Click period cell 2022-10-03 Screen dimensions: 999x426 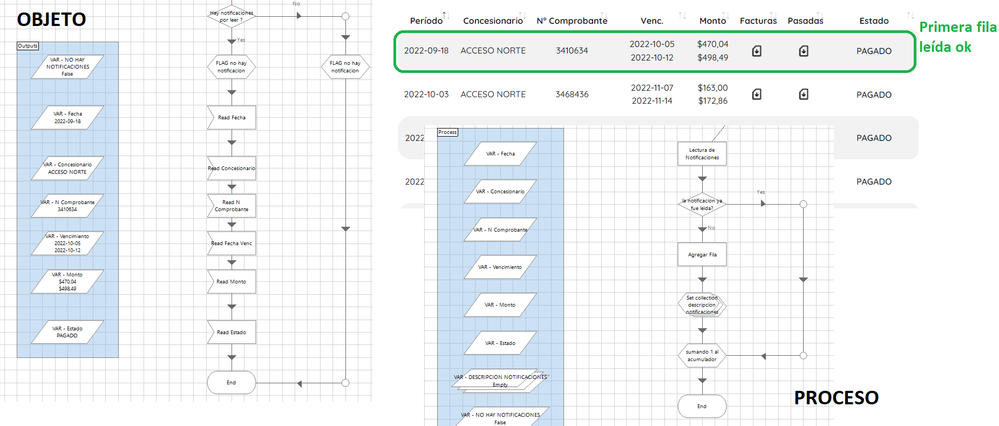(x=426, y=94)
